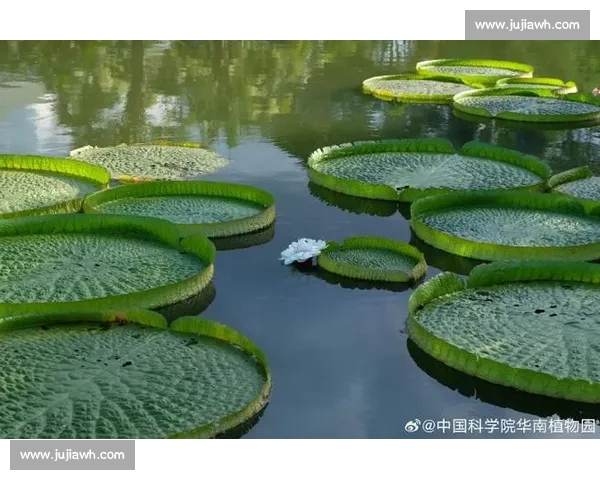
Task: Open the www.jujiawh.com link at top right
Action: [x=527, y=24]
